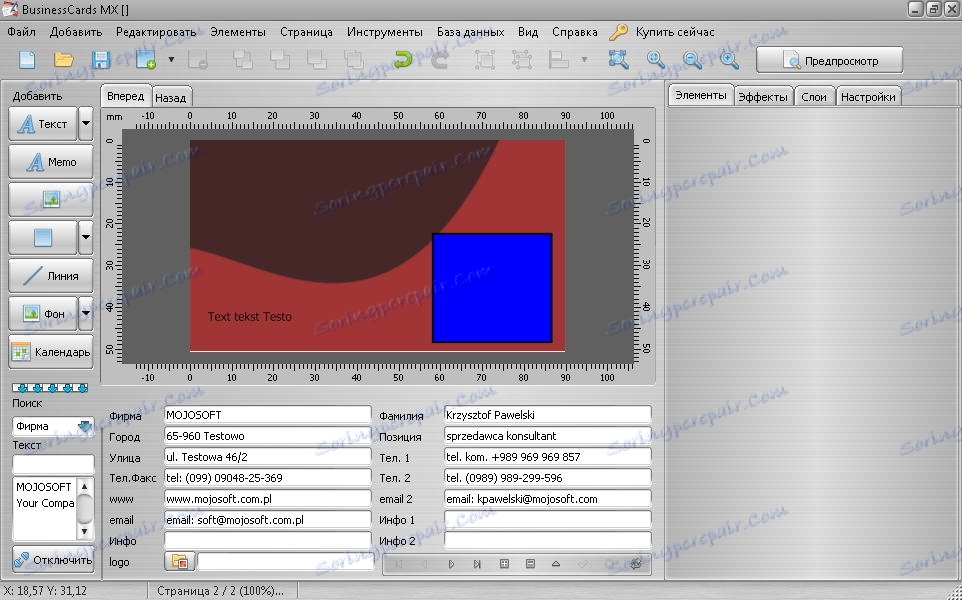Click the Предпросмотр button
The image size is (962, 600).
pos(829,60)
